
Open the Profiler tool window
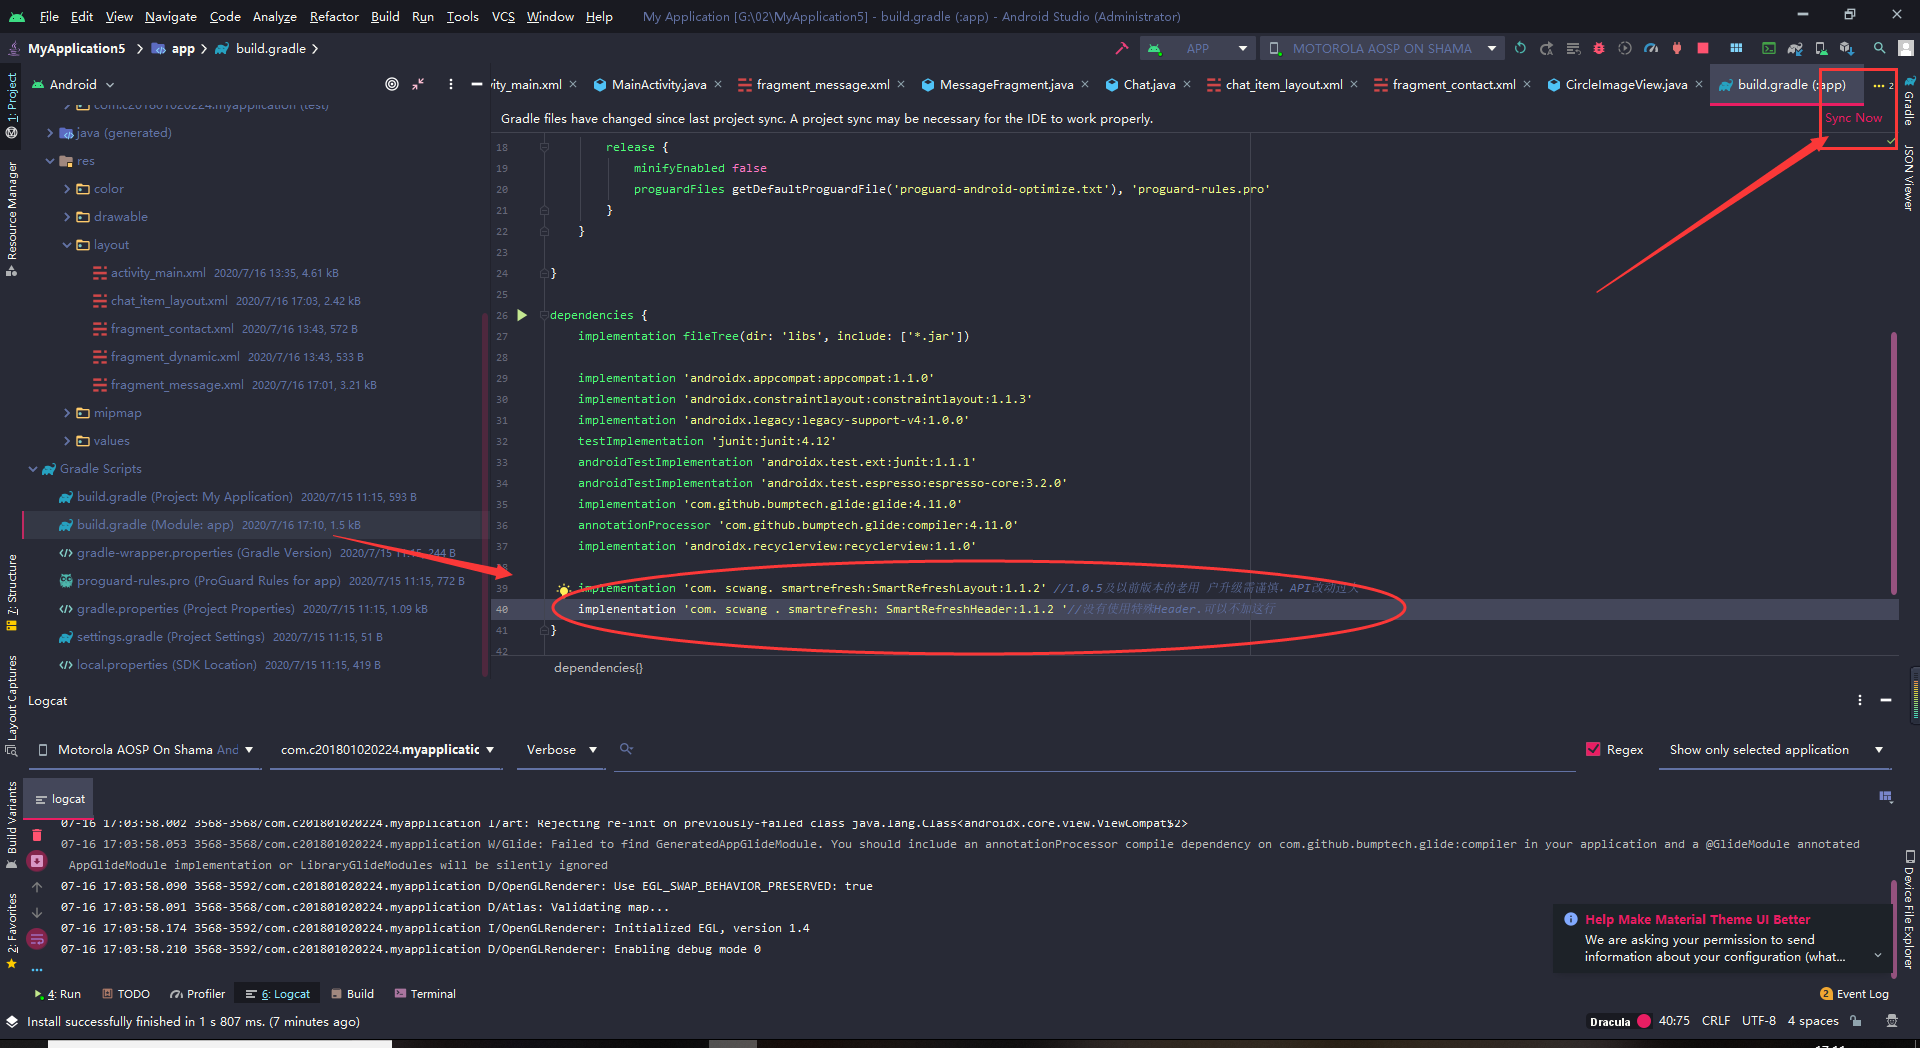tap(197, 993)
